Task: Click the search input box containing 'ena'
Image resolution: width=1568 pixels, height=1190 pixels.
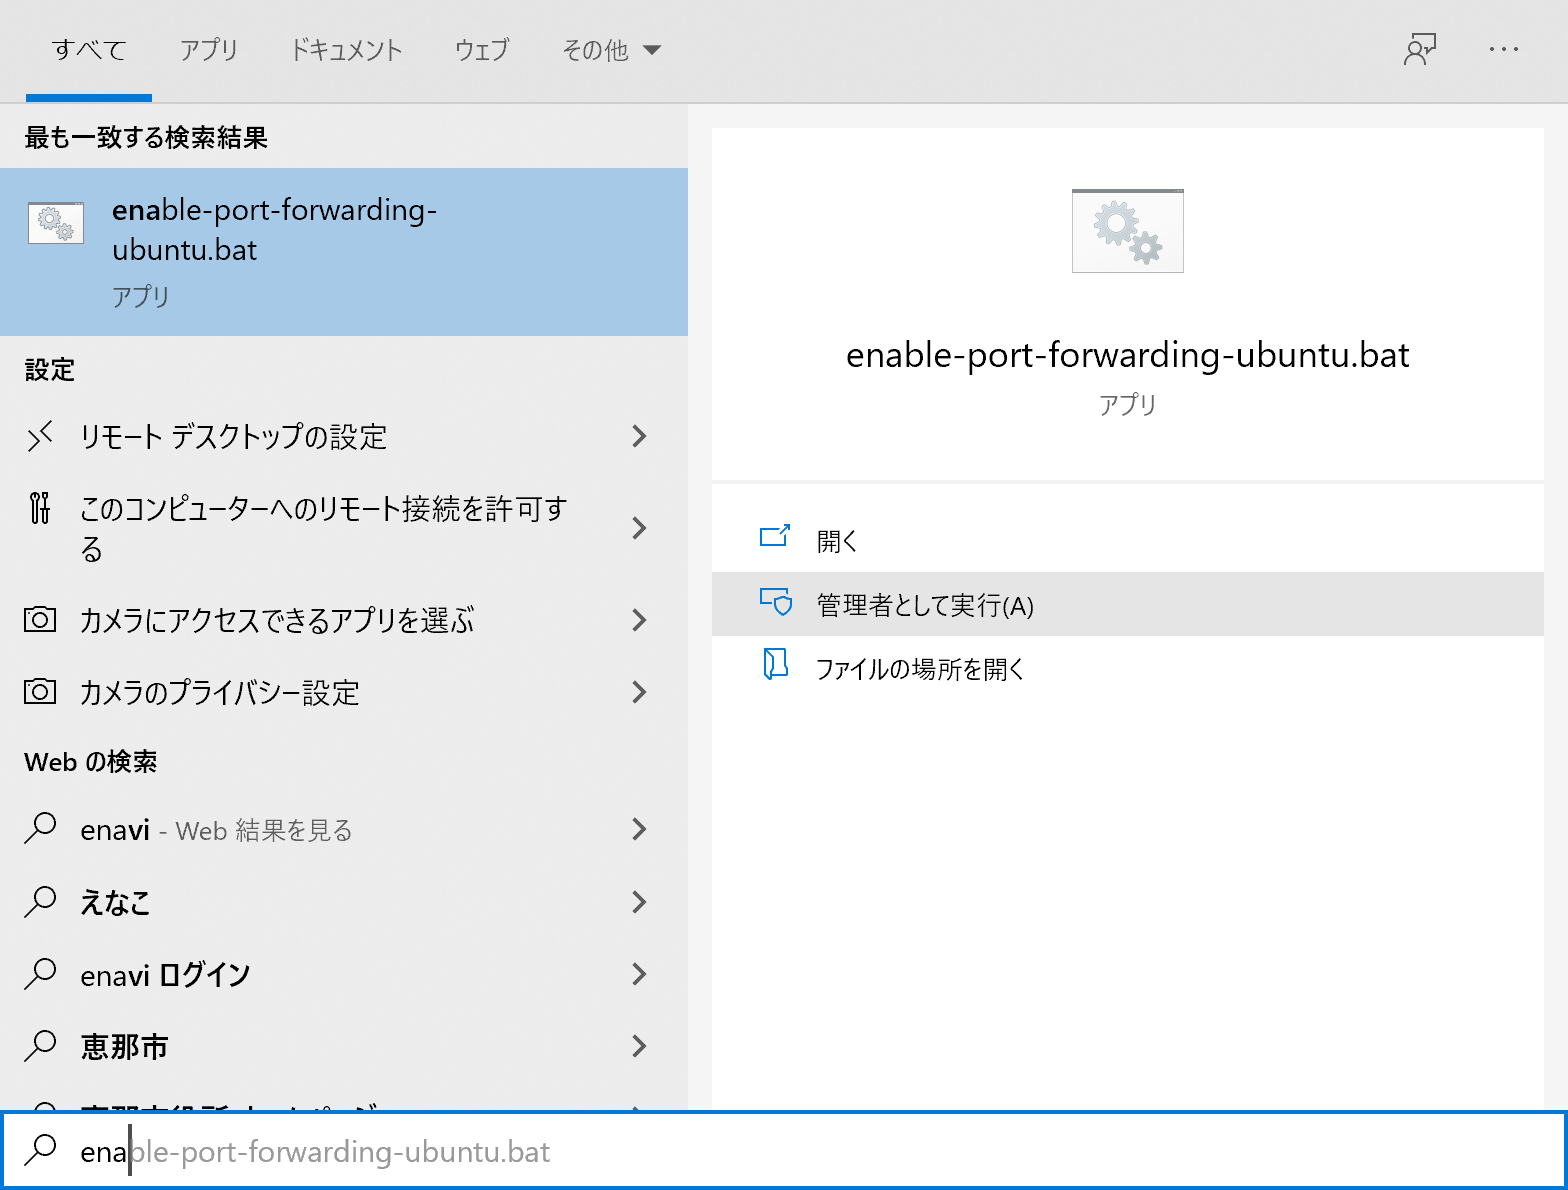Action: (800, 1152)
